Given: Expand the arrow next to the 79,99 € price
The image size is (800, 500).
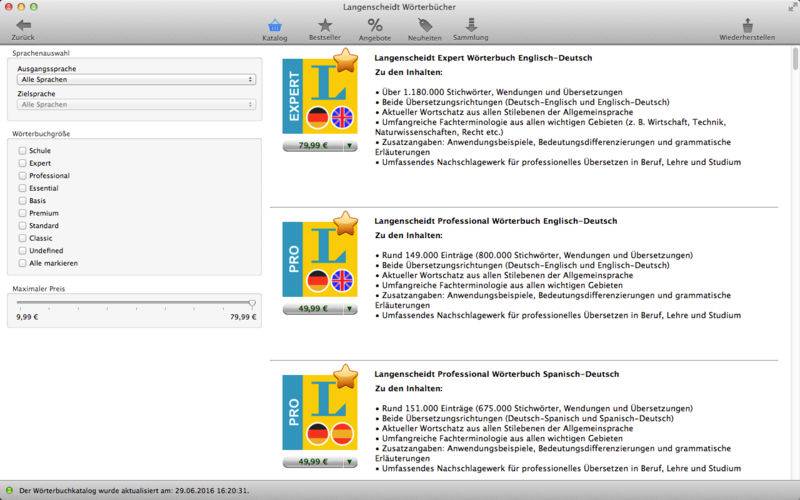Looking at the screenshot, I should click(349, 146).
